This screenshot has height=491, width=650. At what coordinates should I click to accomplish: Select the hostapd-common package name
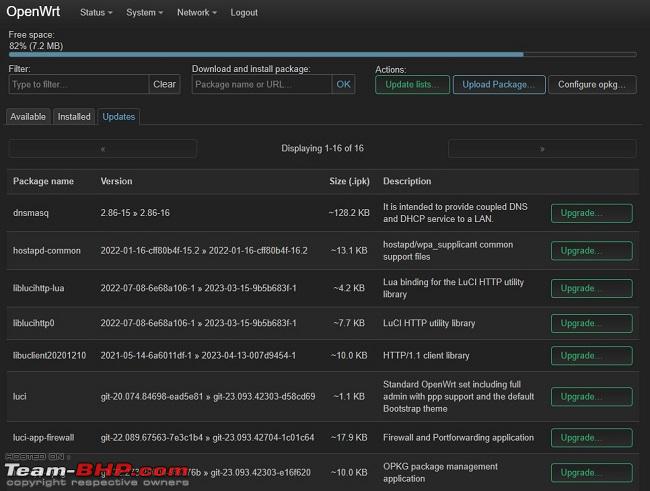[47, 251]
